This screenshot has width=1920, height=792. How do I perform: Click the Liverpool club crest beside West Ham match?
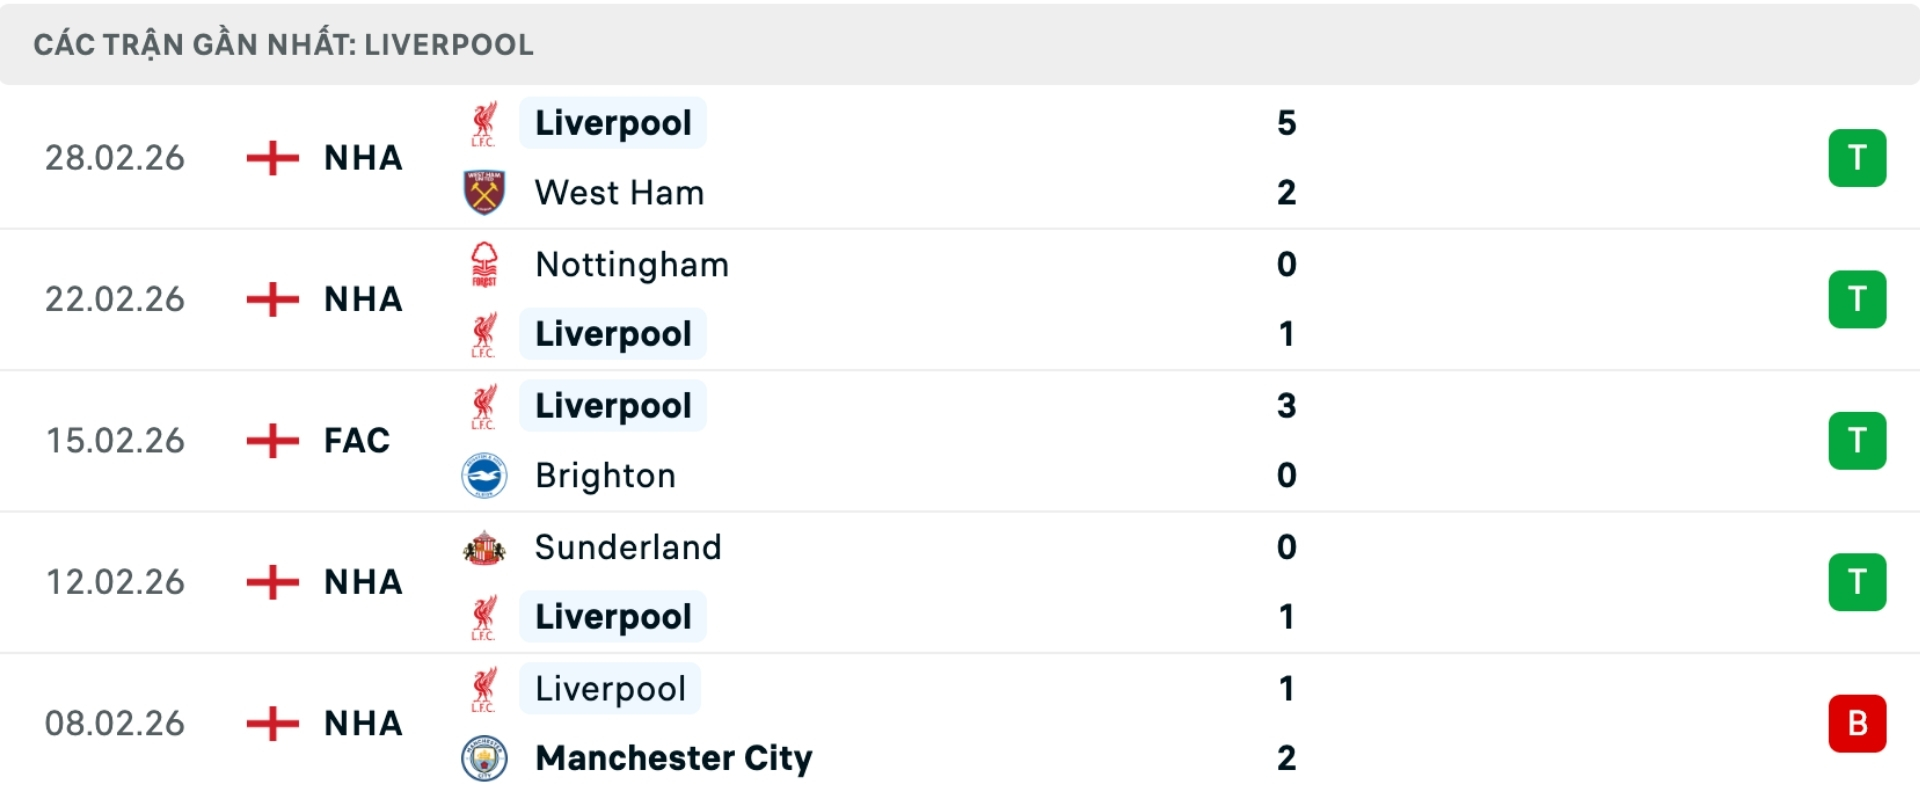click(x=484, y=122)
